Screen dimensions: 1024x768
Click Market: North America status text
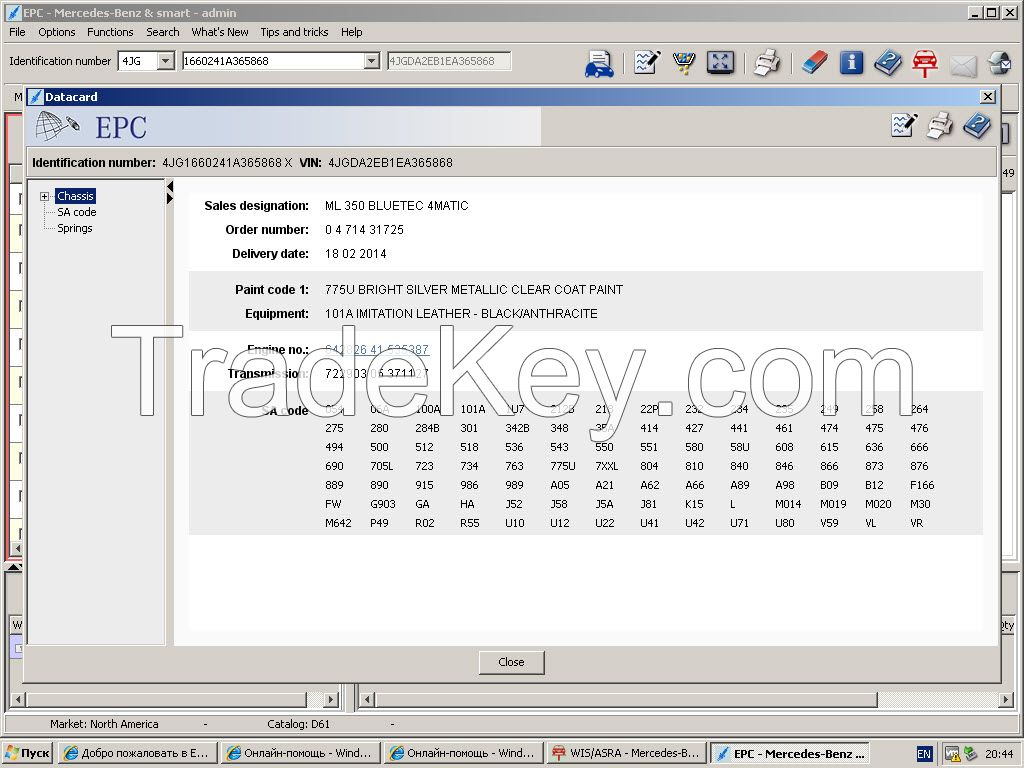point(104,724)
